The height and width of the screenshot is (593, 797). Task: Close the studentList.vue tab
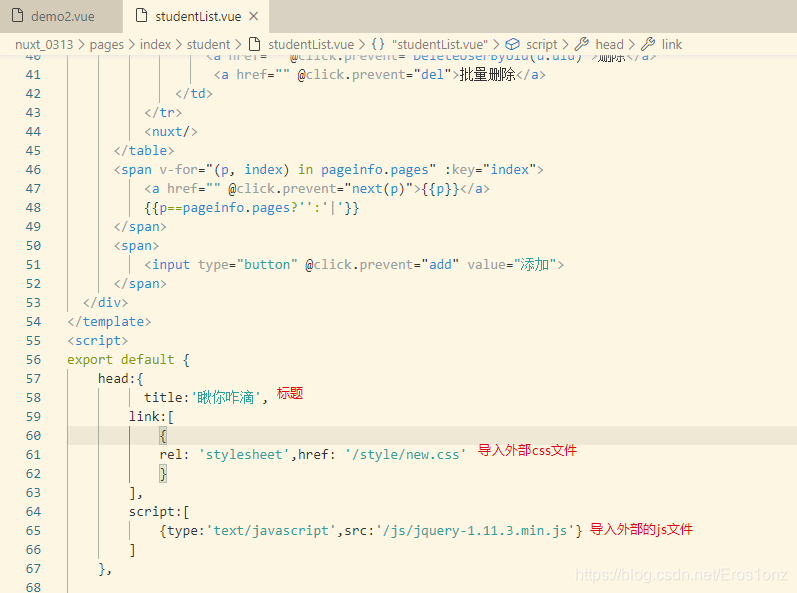pyautogui.click(x=254, y=16)
